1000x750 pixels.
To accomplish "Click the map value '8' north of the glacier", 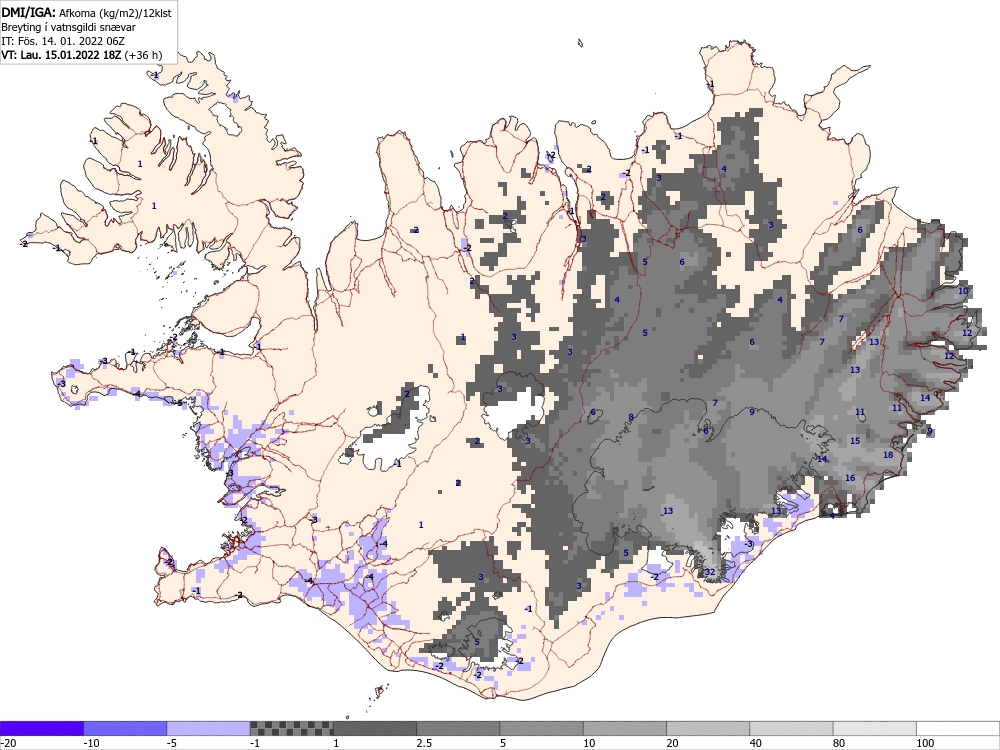I will coord(631,418).
